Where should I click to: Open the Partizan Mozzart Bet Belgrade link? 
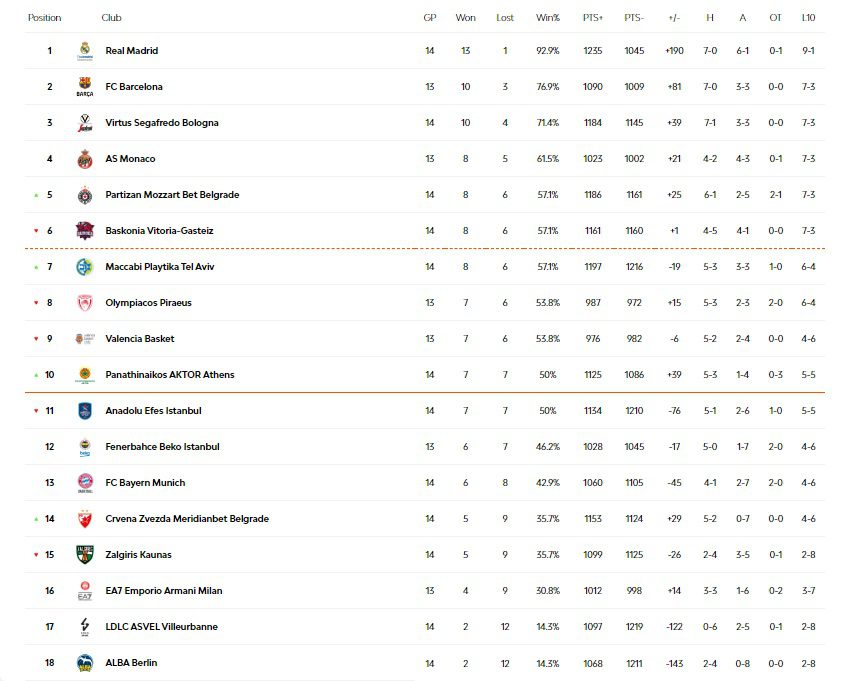pyautogui.click(x=172, y=195)
